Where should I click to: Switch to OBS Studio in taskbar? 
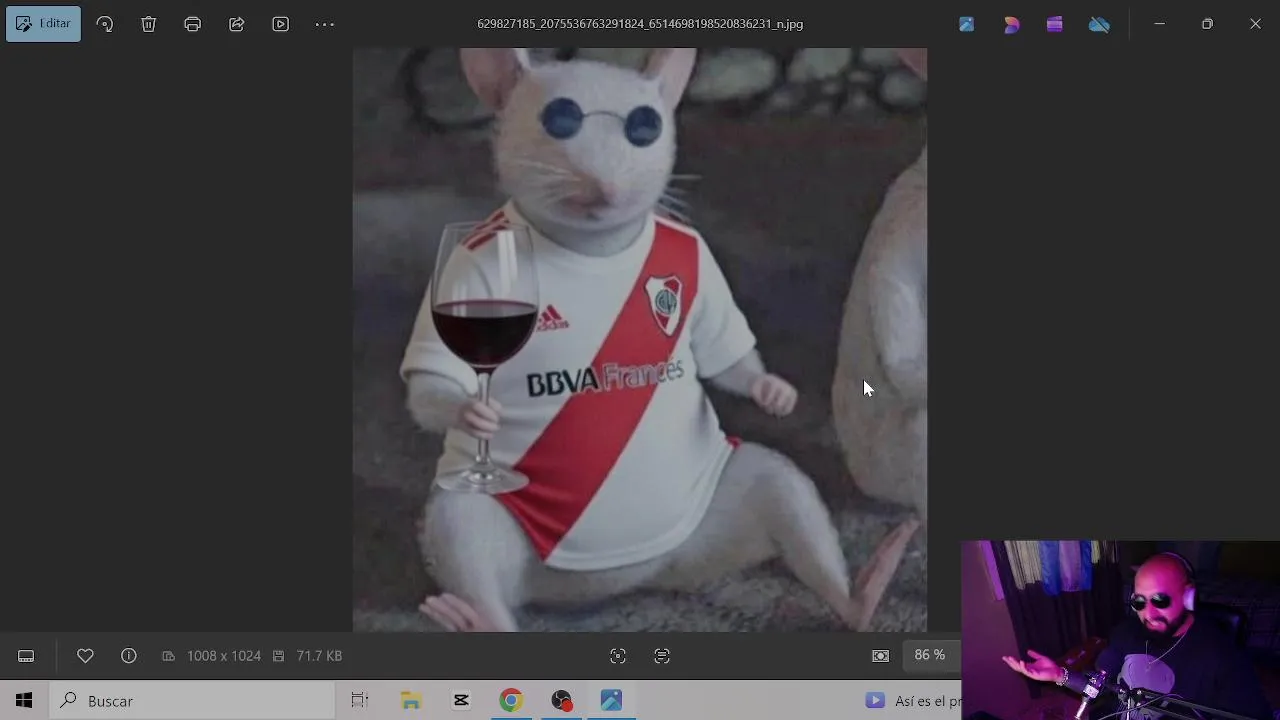561,701
